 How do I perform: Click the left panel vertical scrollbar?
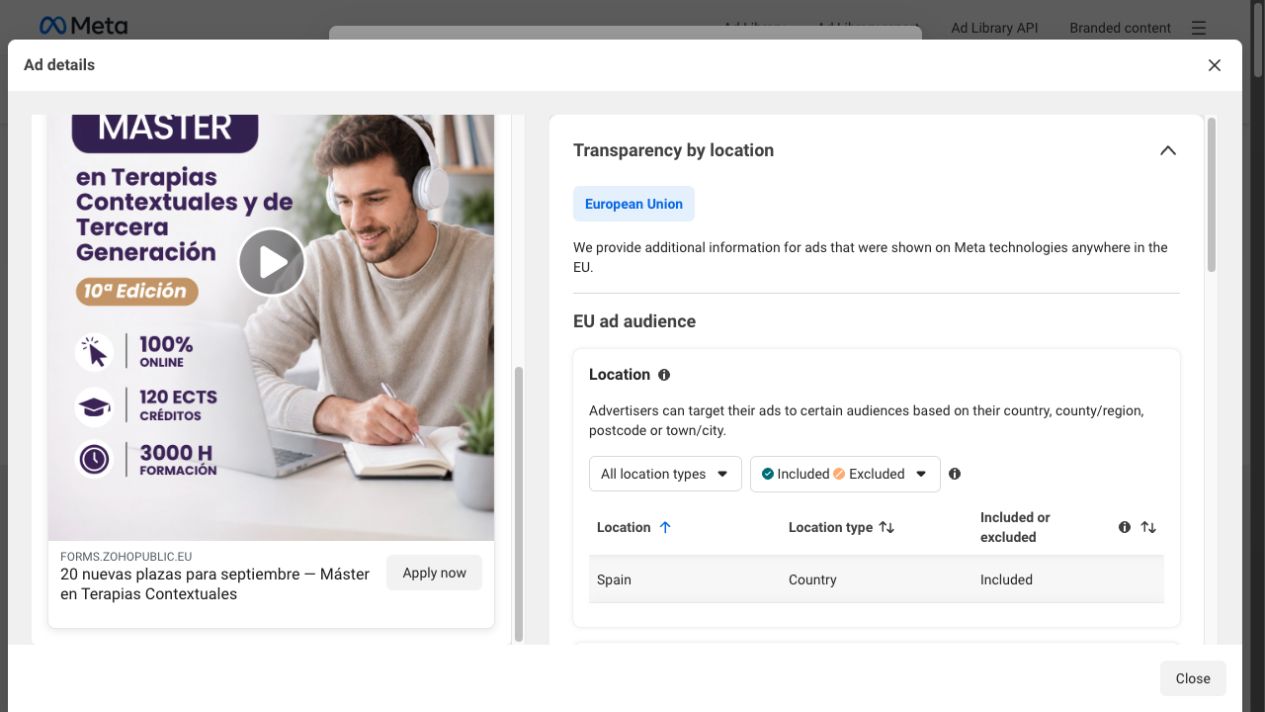[x=518, y=504]
